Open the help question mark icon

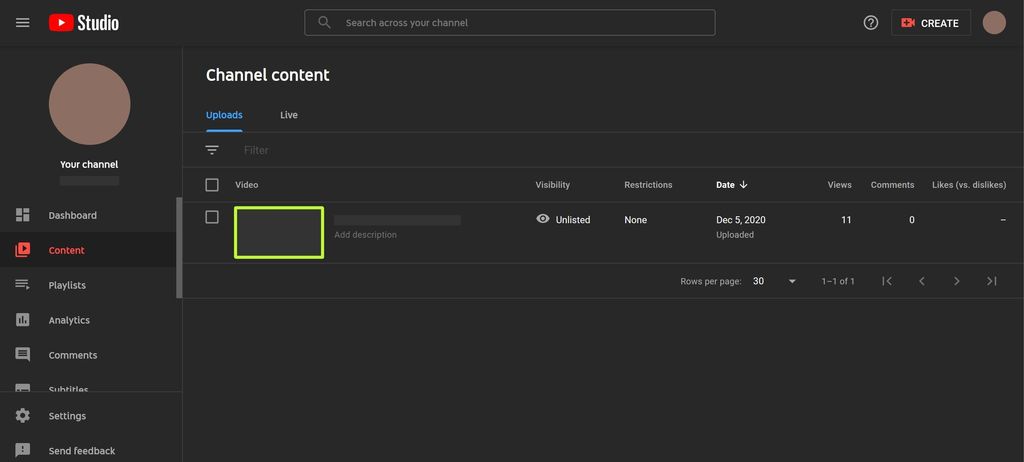pyautogui.click(x=870, y=22)
